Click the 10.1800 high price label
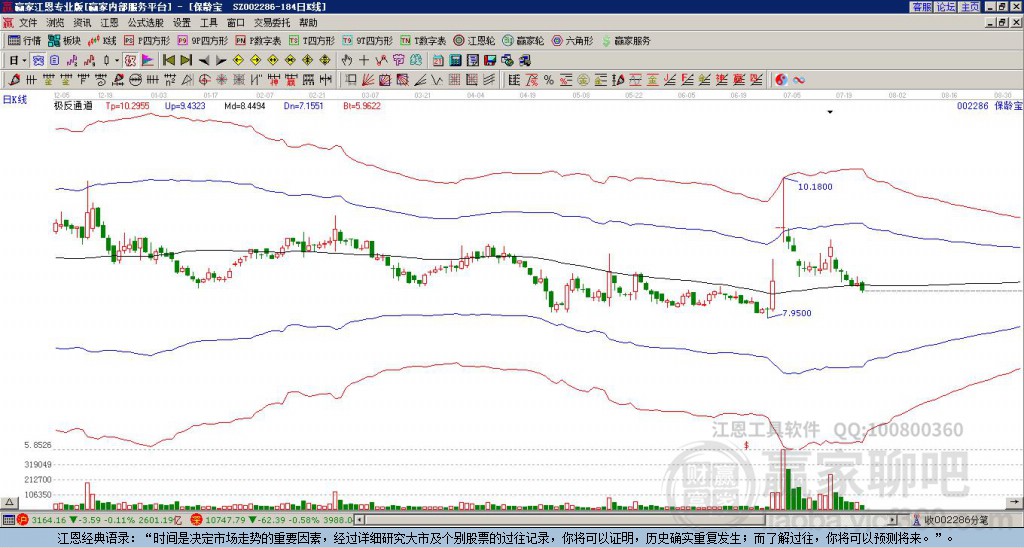Viewport: 1024px width, 548px height. pos(815,187)
